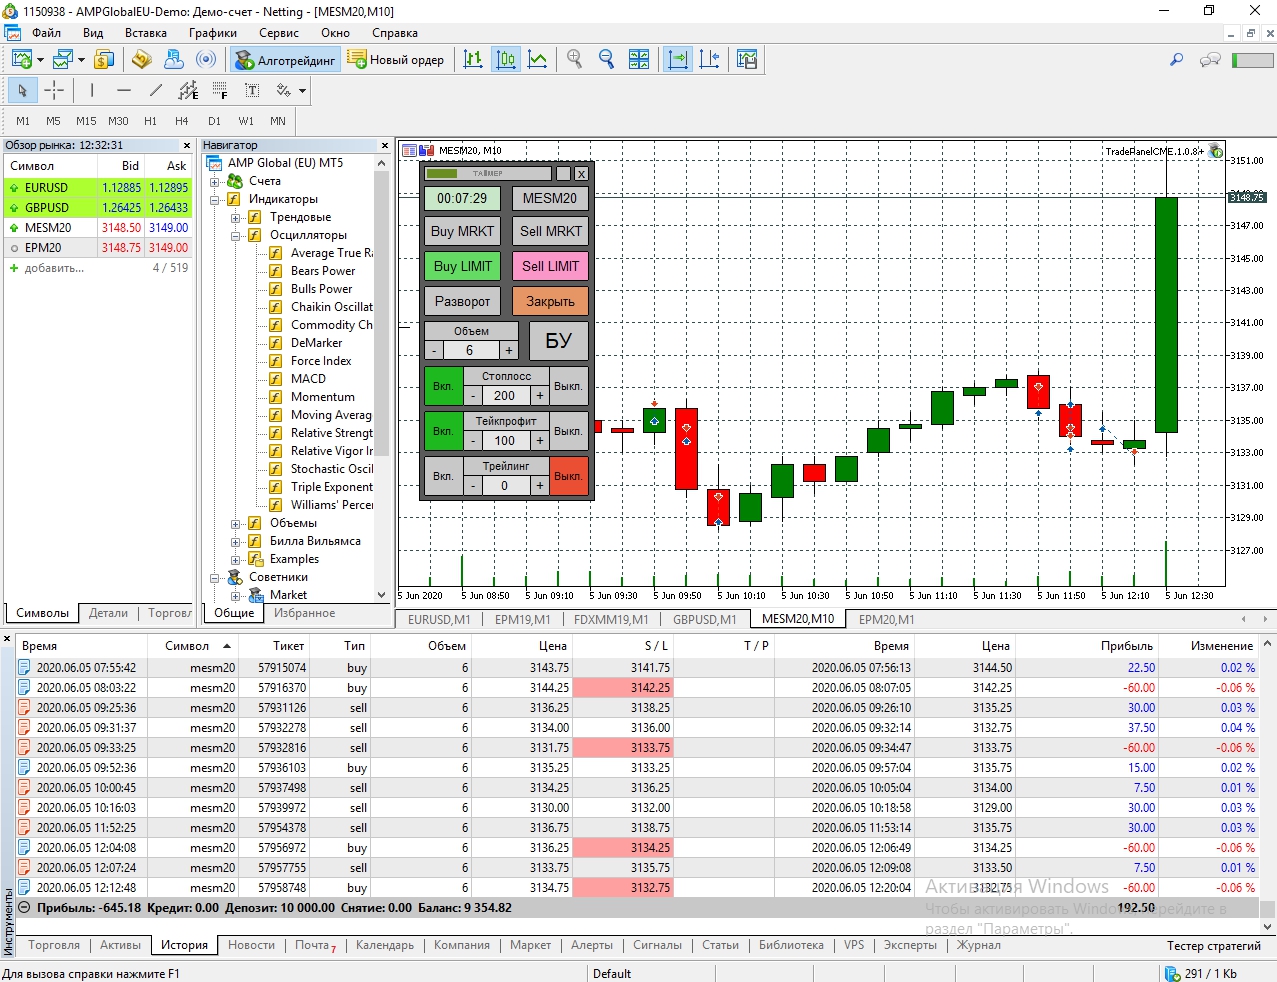The height and width of the screenshot is (982, 1277).
Task: Collapse the Осцилляторы folder
Action: click(x=236, y=235)
